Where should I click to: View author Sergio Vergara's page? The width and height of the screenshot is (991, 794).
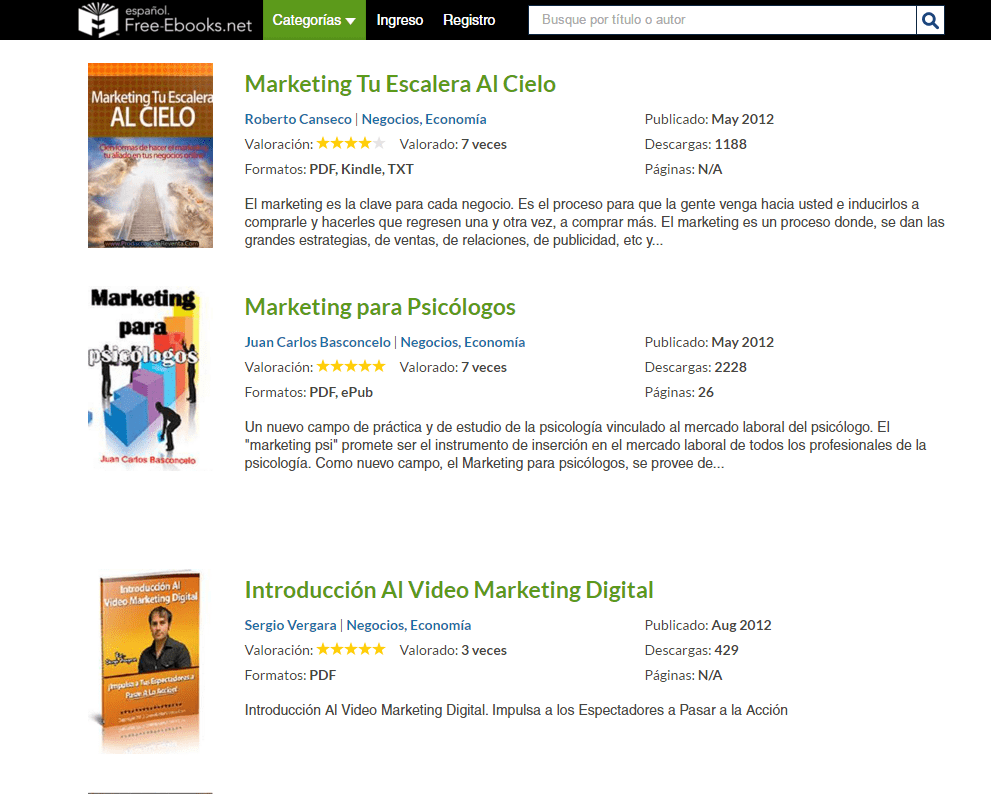click(290, 625)
